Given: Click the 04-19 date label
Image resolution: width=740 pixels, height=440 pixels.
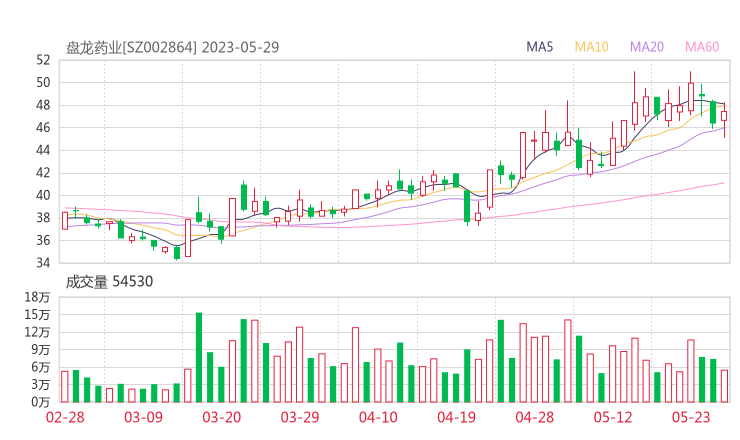Looking at the screenshot, I should pos(456,417).
